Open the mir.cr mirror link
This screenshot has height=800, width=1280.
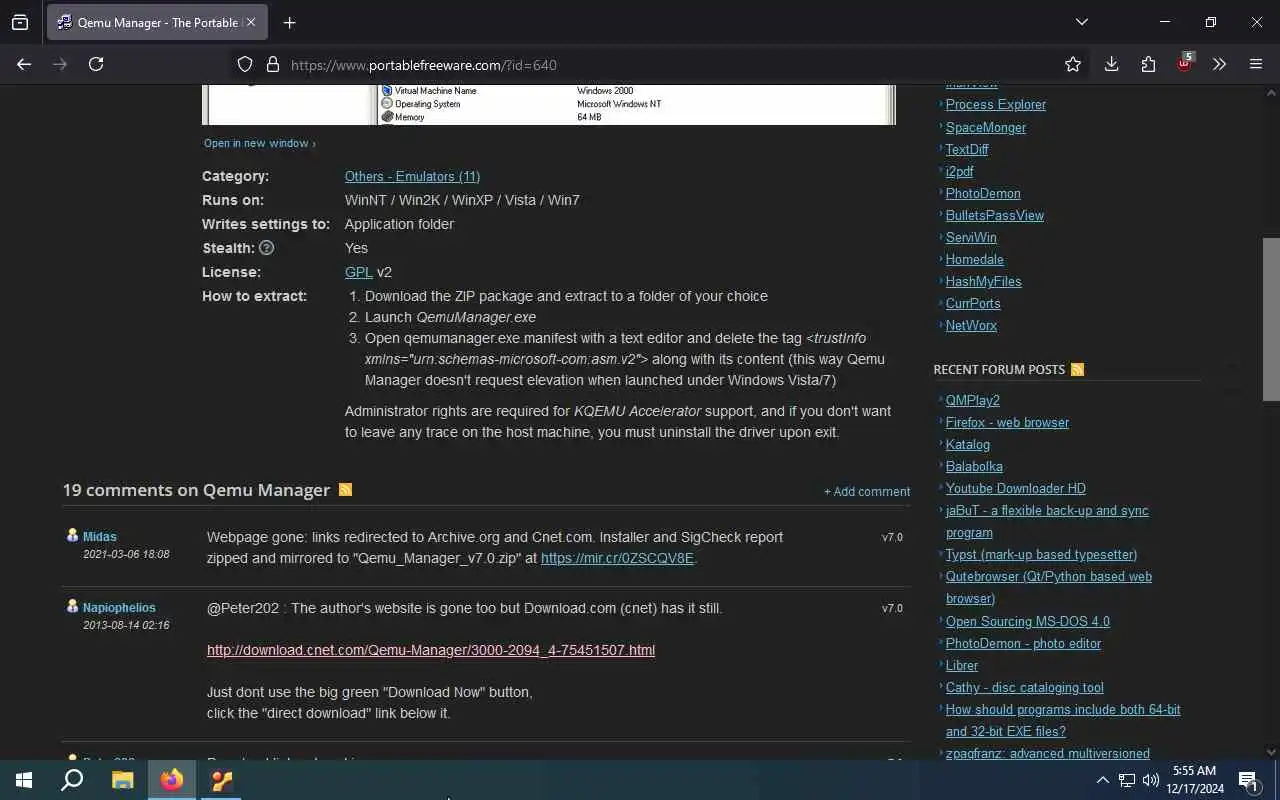[617, 558]
